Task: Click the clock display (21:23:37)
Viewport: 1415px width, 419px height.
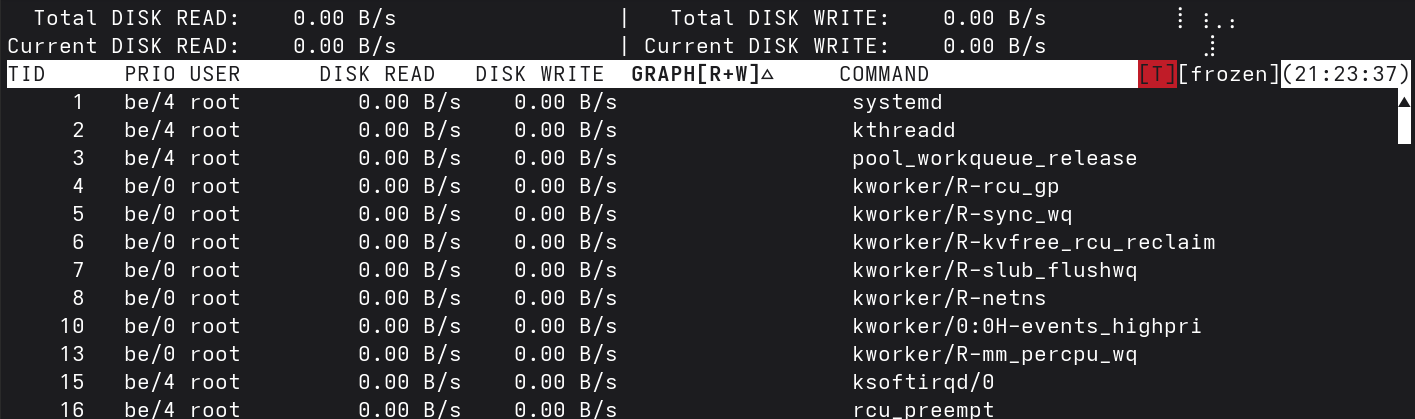Action: click(x=1345, y=74)
